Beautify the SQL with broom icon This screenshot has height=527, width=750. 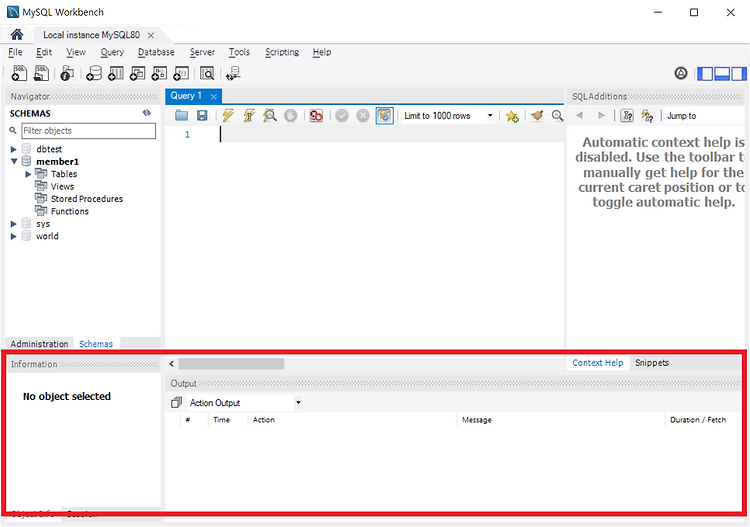click(x=537, y=115)
